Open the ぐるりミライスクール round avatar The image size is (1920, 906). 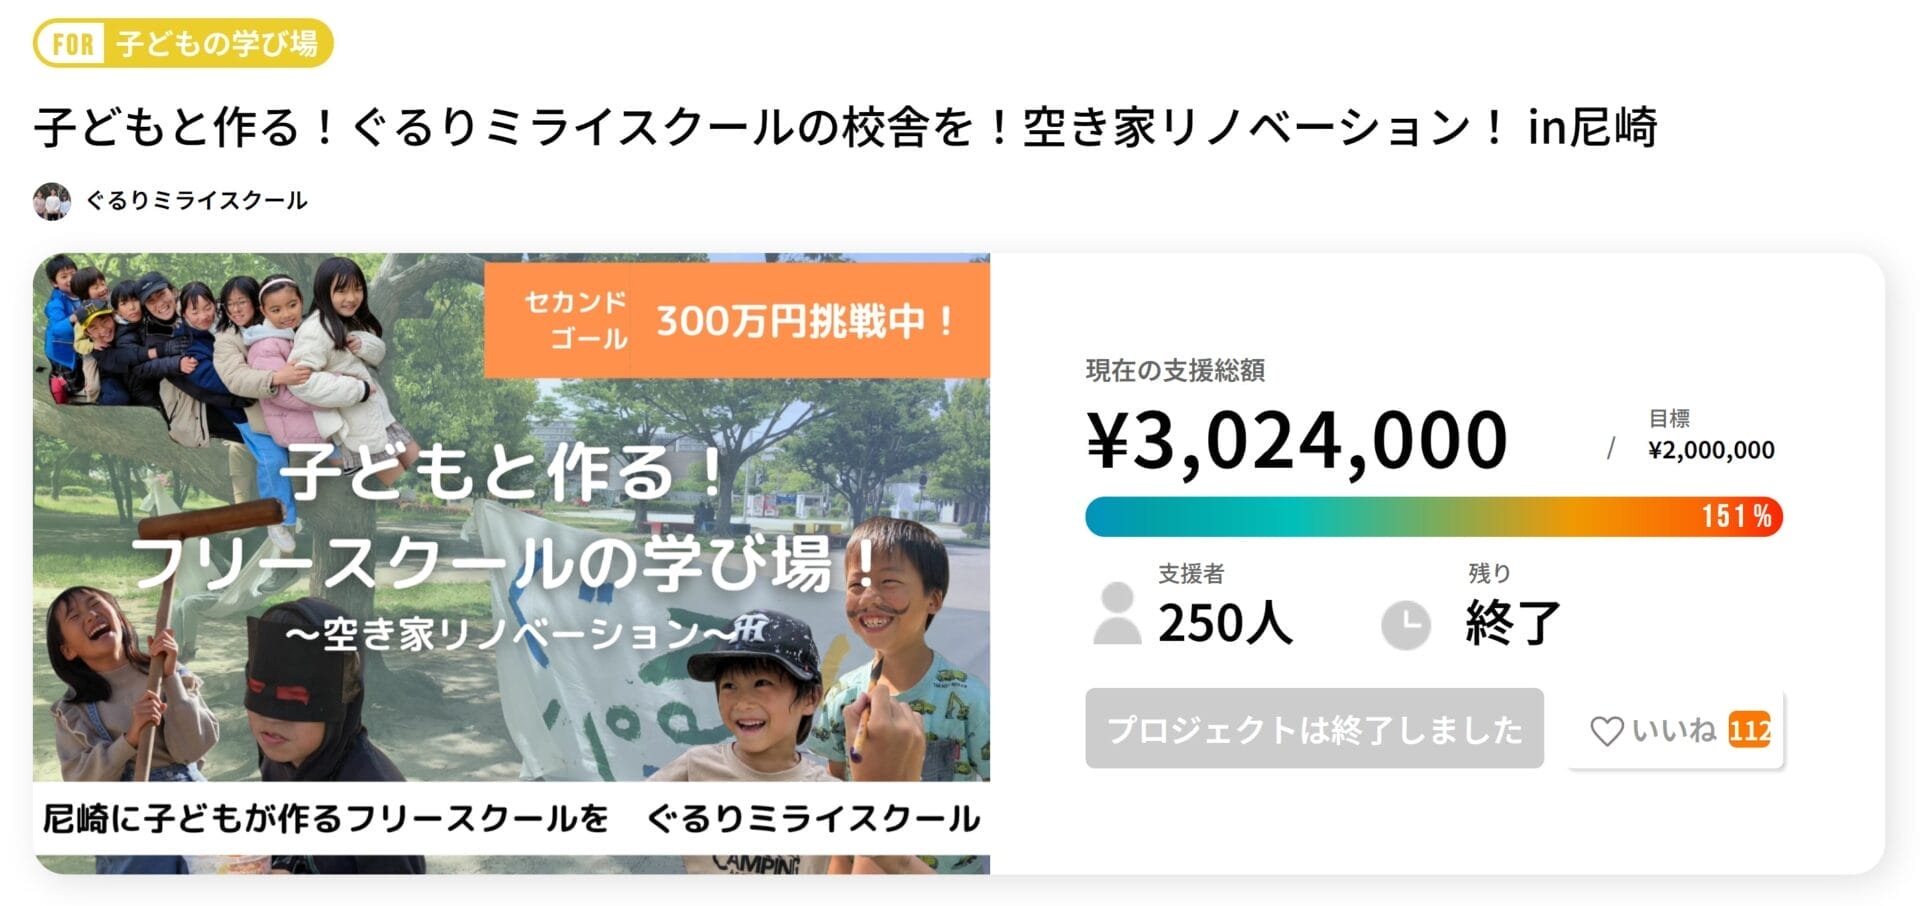point(52,201)
